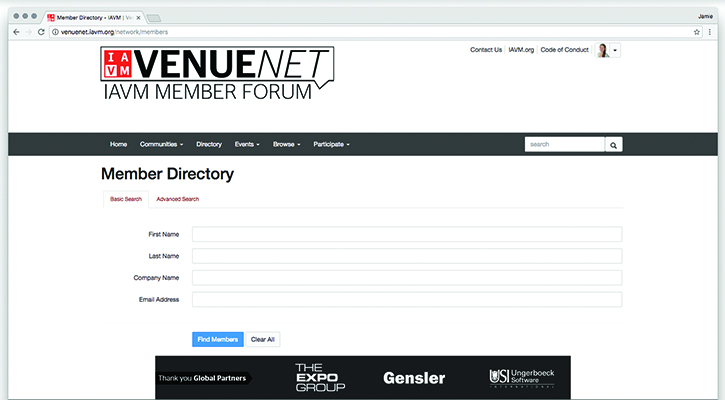Click the site search field
This screenshot has width=725, height=400.
565,145
